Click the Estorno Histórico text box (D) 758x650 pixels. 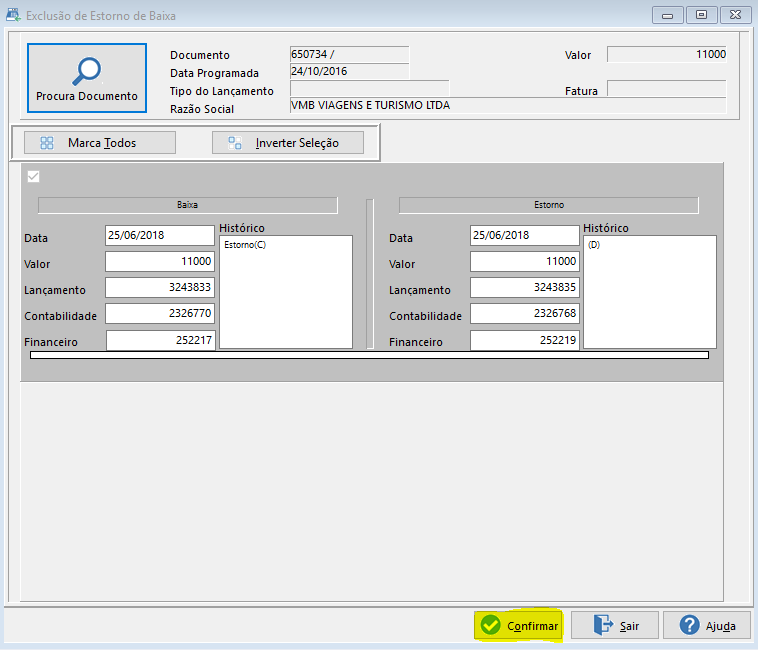650,292
